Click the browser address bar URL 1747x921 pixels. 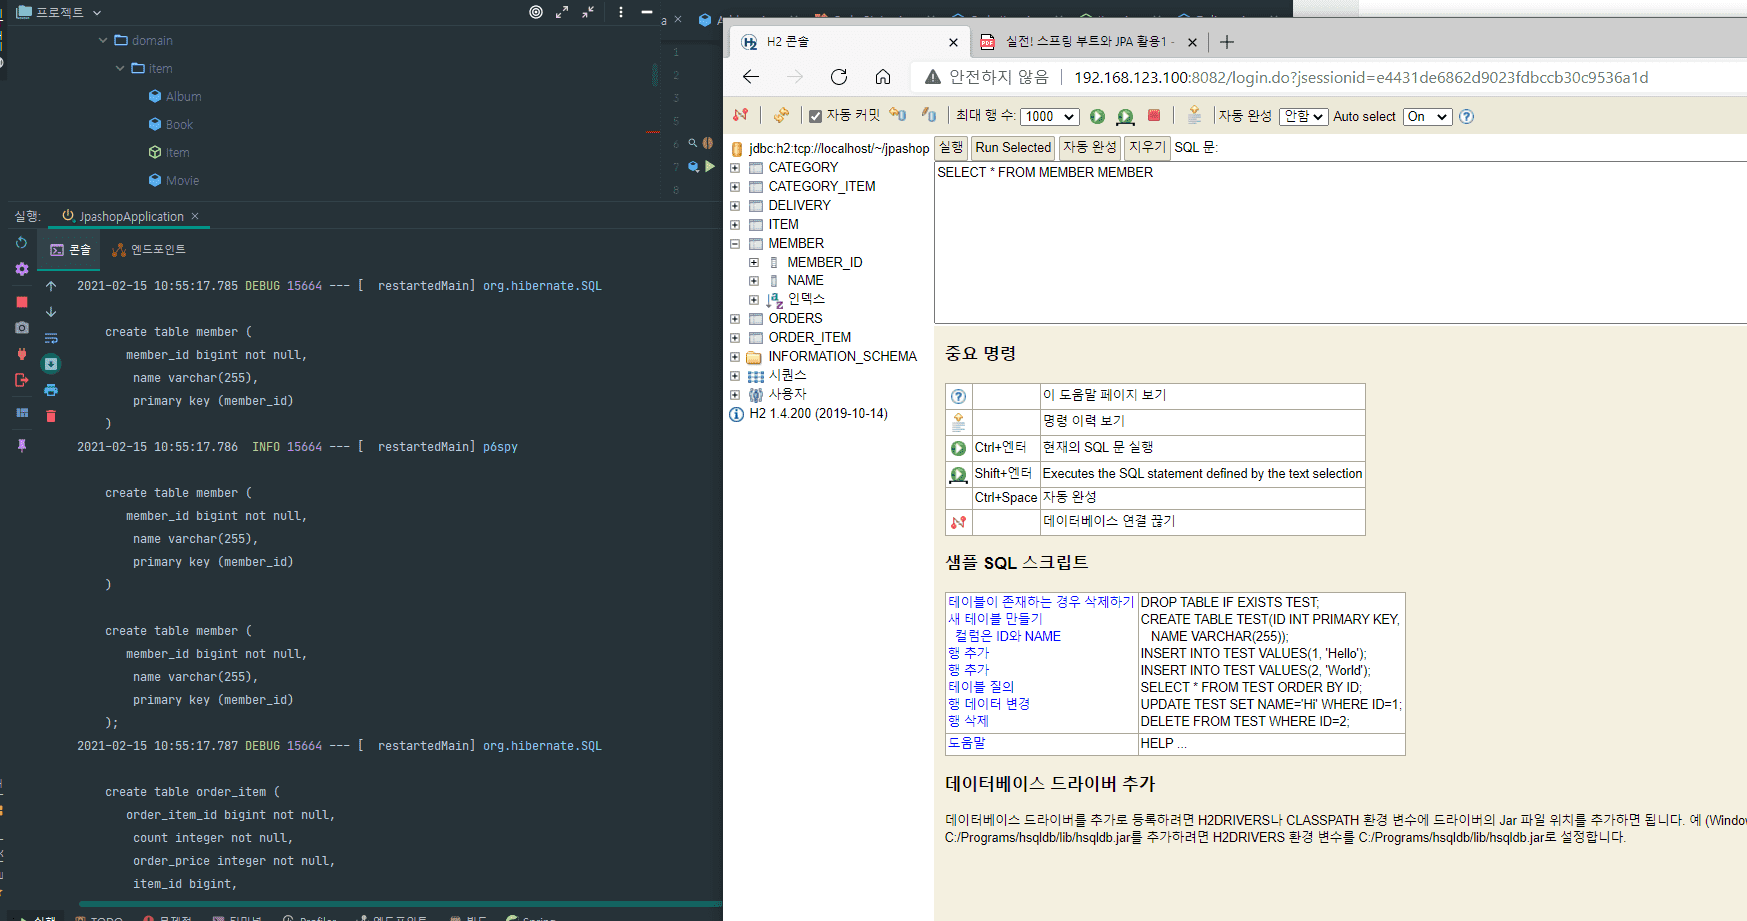pos(1361,77)
